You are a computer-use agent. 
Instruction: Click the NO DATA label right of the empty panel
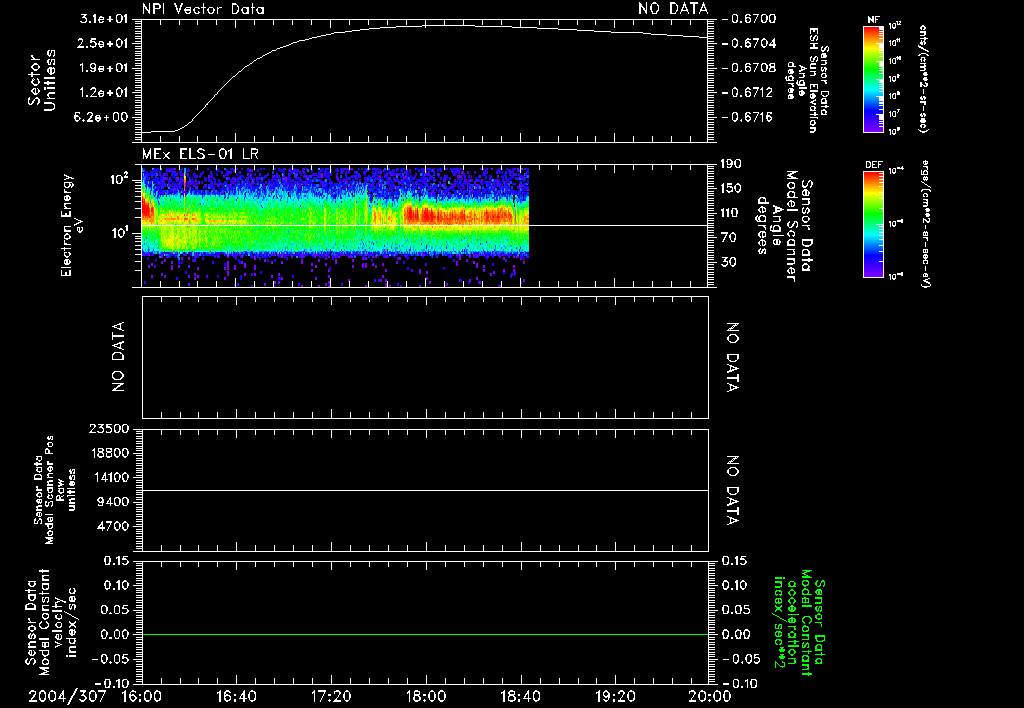(732, 357)
